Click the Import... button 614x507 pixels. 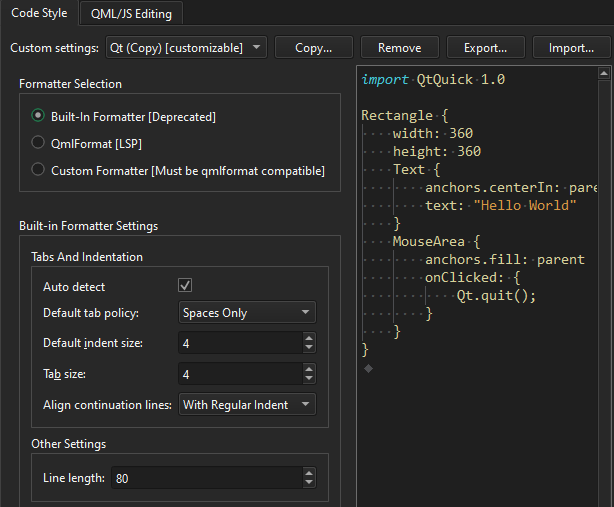[571, 48]
